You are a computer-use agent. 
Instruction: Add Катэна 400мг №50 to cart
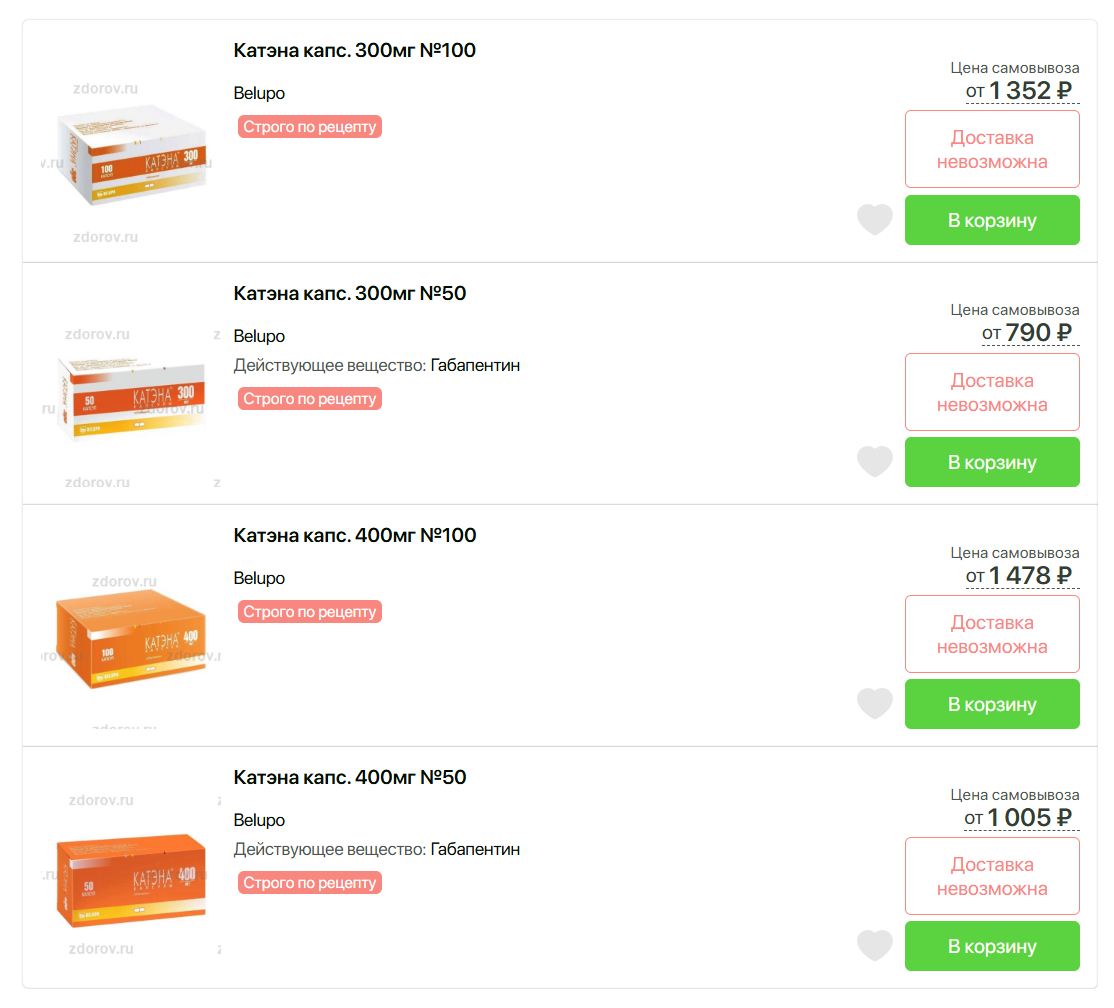tap(992, 946)
